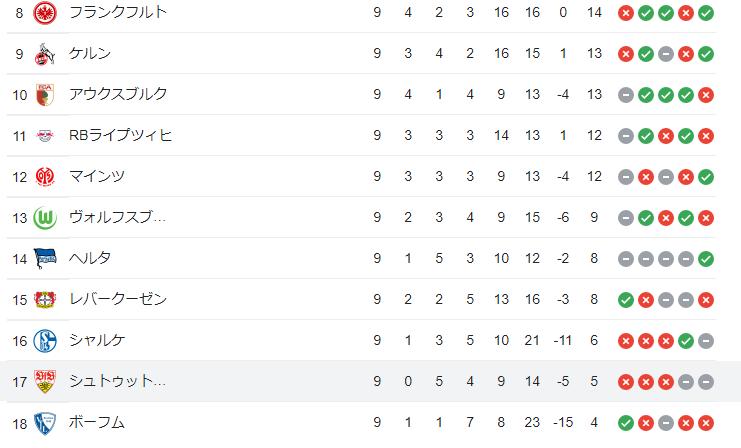Image resolution: width=741 pixels, height=448 pixels.
Task: Click the Augsburg club crest icon
Action: click(45, 95)
